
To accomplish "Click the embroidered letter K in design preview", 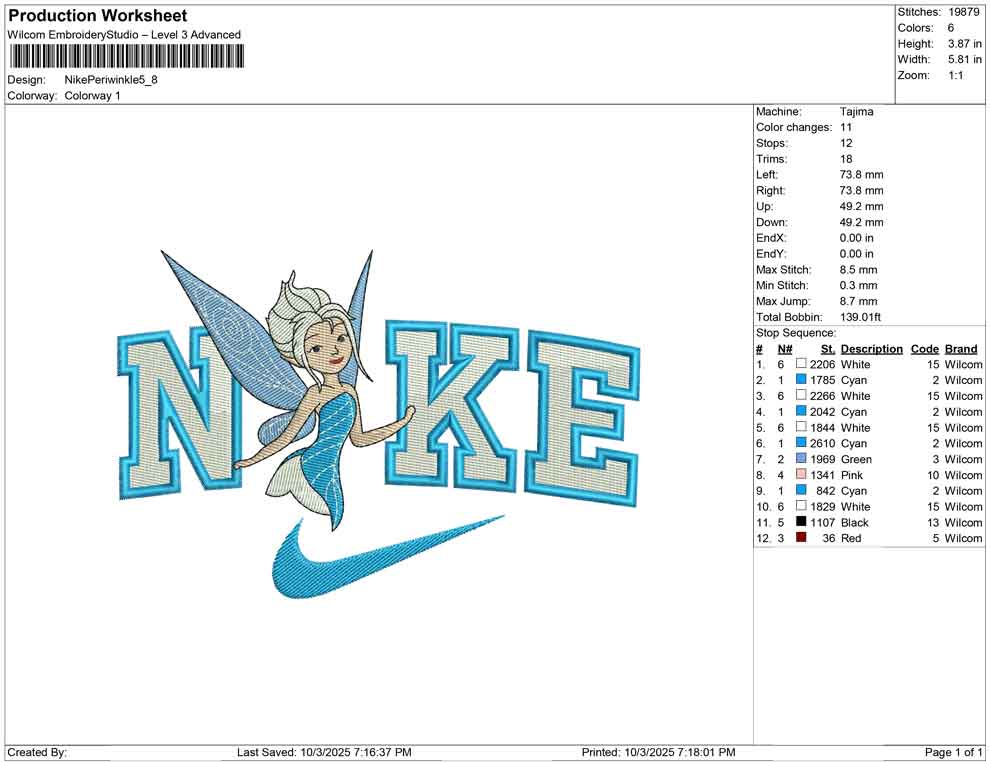I will (451, 404).
